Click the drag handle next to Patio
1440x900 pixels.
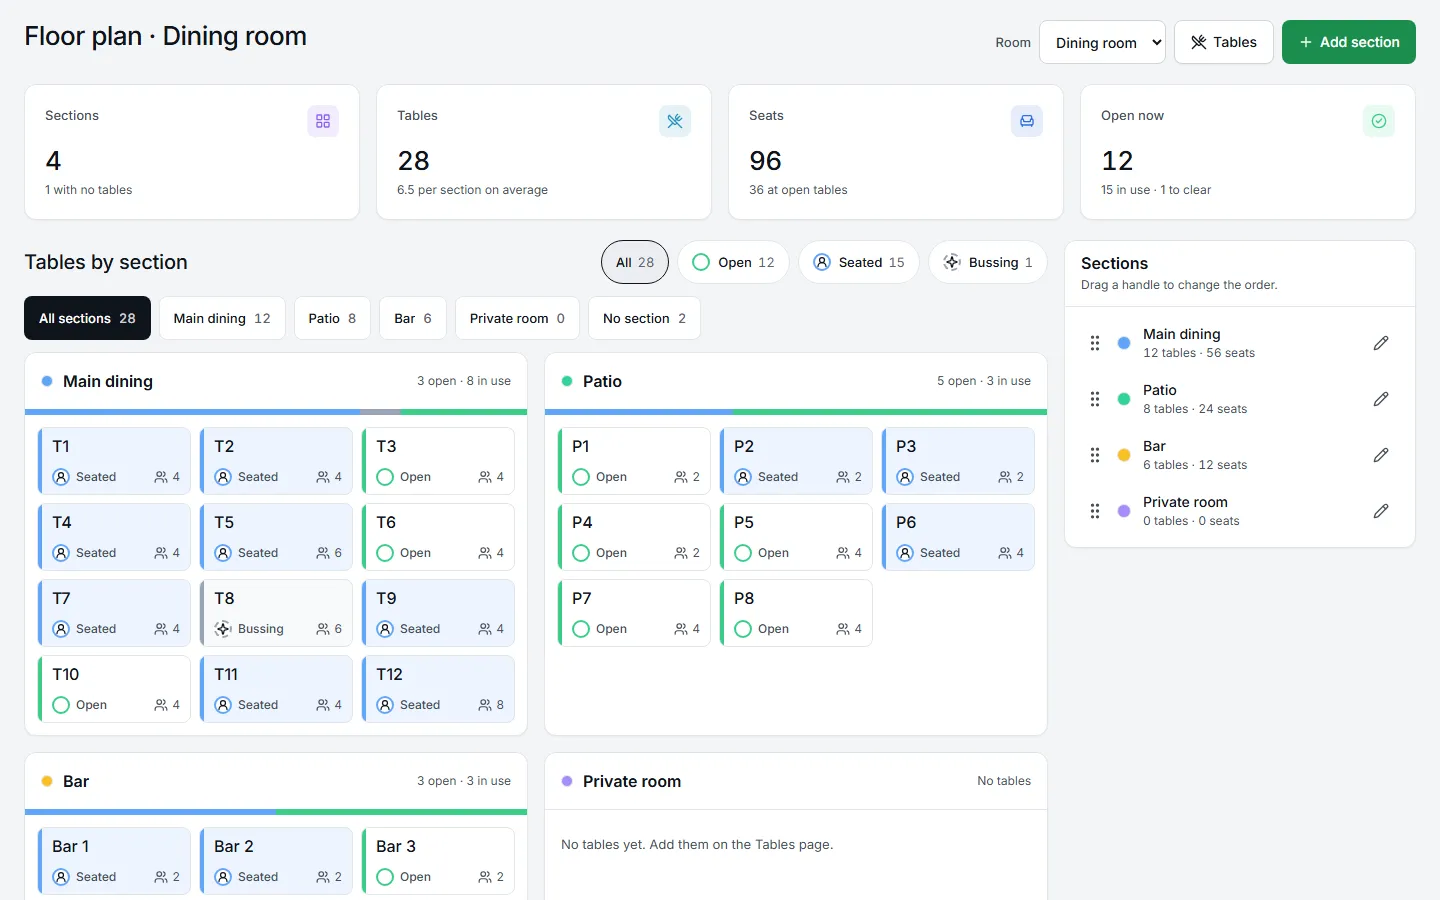(1095, 399)
